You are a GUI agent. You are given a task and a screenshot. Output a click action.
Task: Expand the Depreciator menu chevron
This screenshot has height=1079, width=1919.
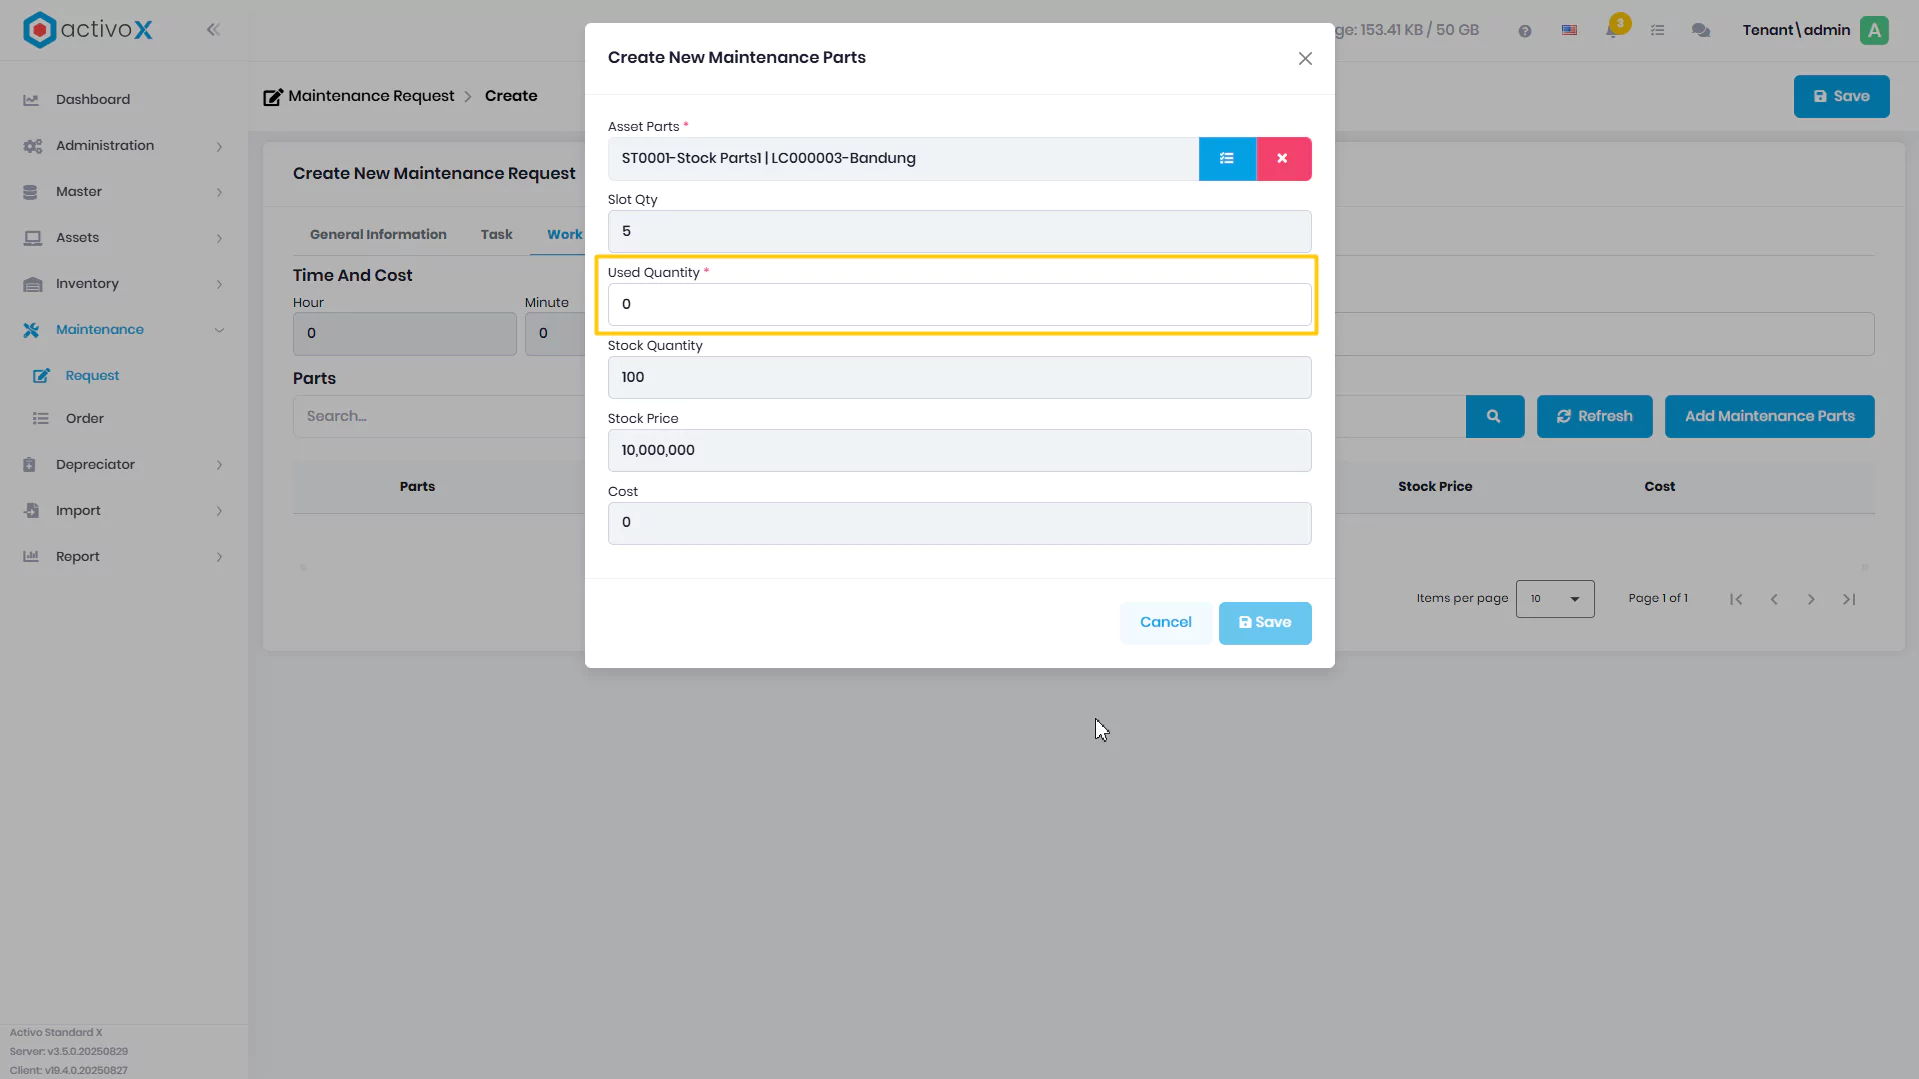219,466
